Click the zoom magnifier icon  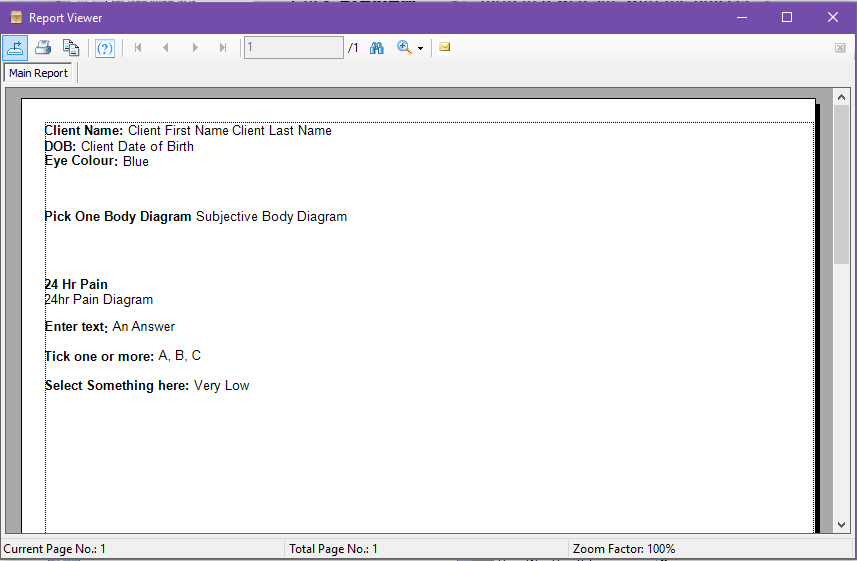(404, 47)
